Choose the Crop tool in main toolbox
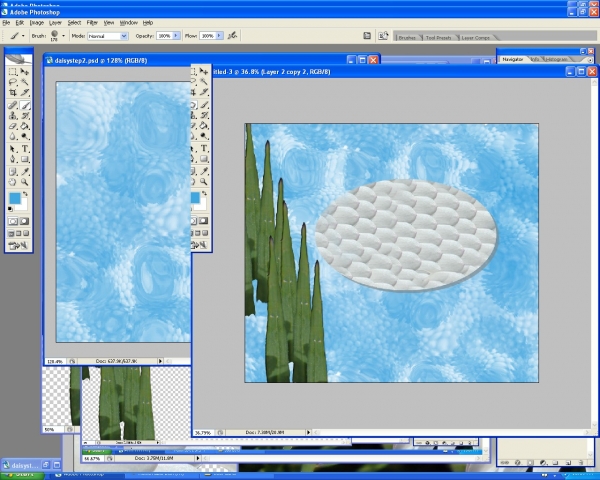The height and width of the screenshot is (480, 600). point(13,92)
